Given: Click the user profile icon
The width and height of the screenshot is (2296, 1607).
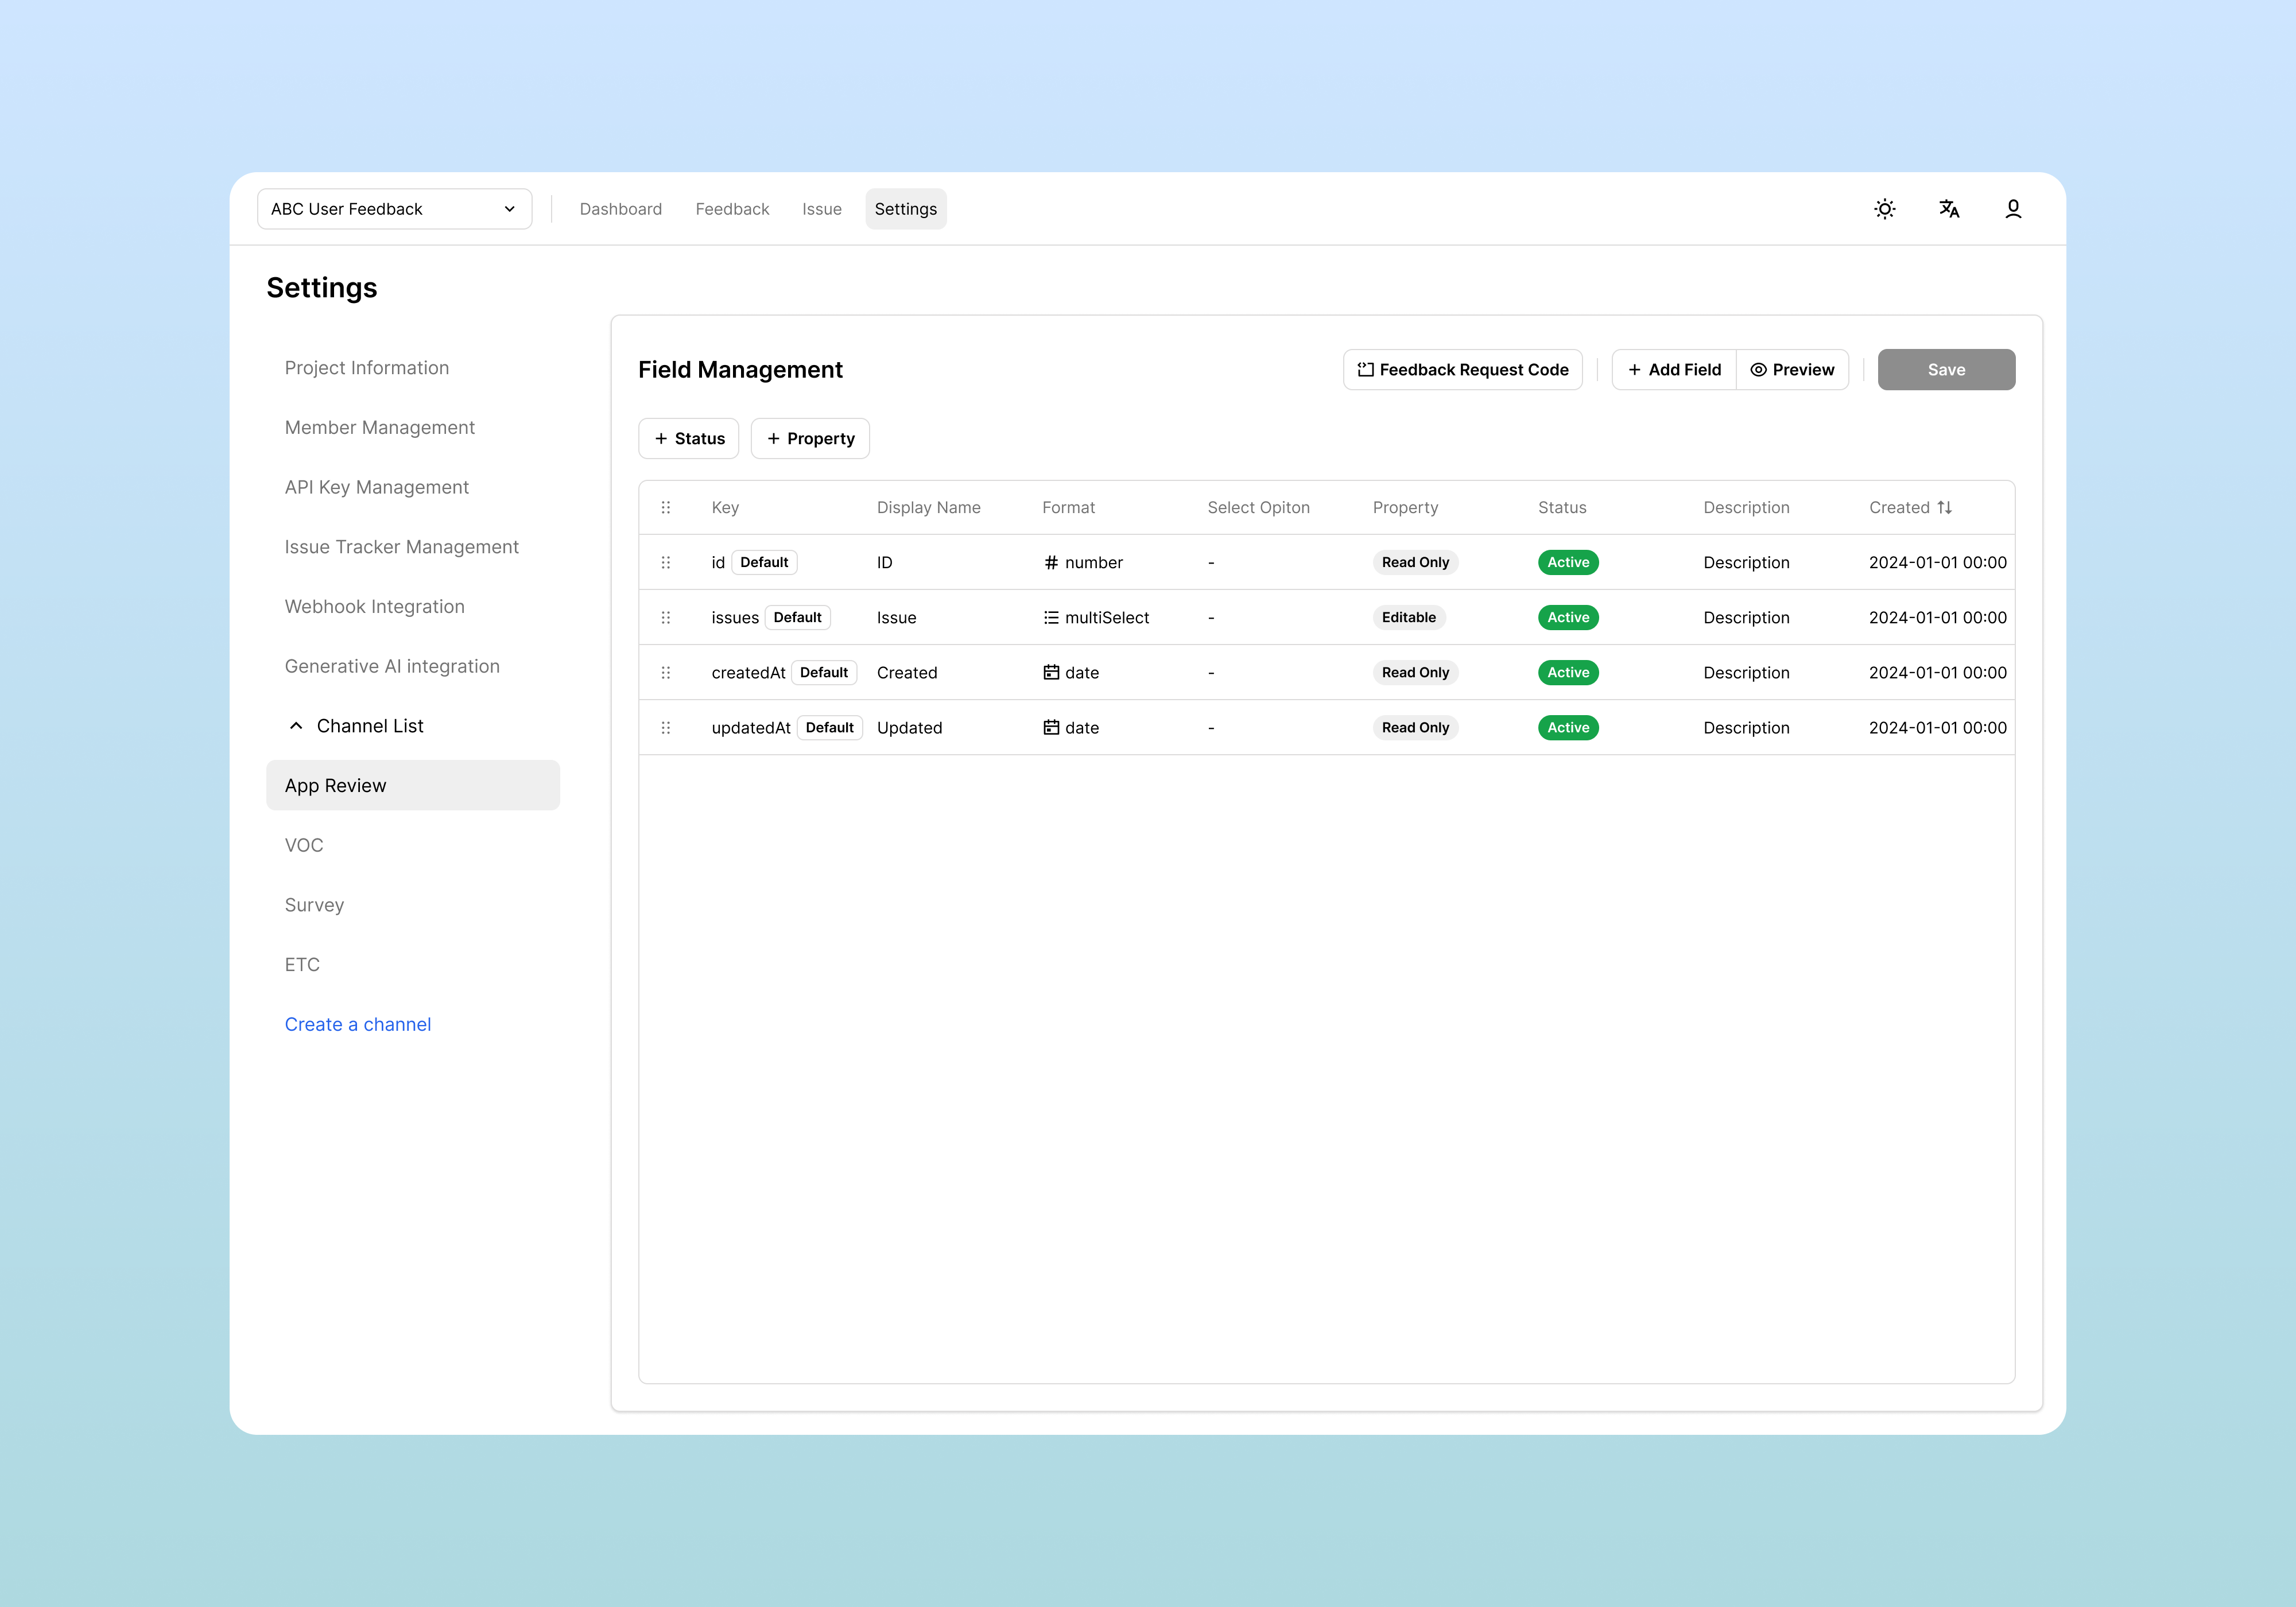Looking at the screenshot, I should click(x=2012, y=209).
